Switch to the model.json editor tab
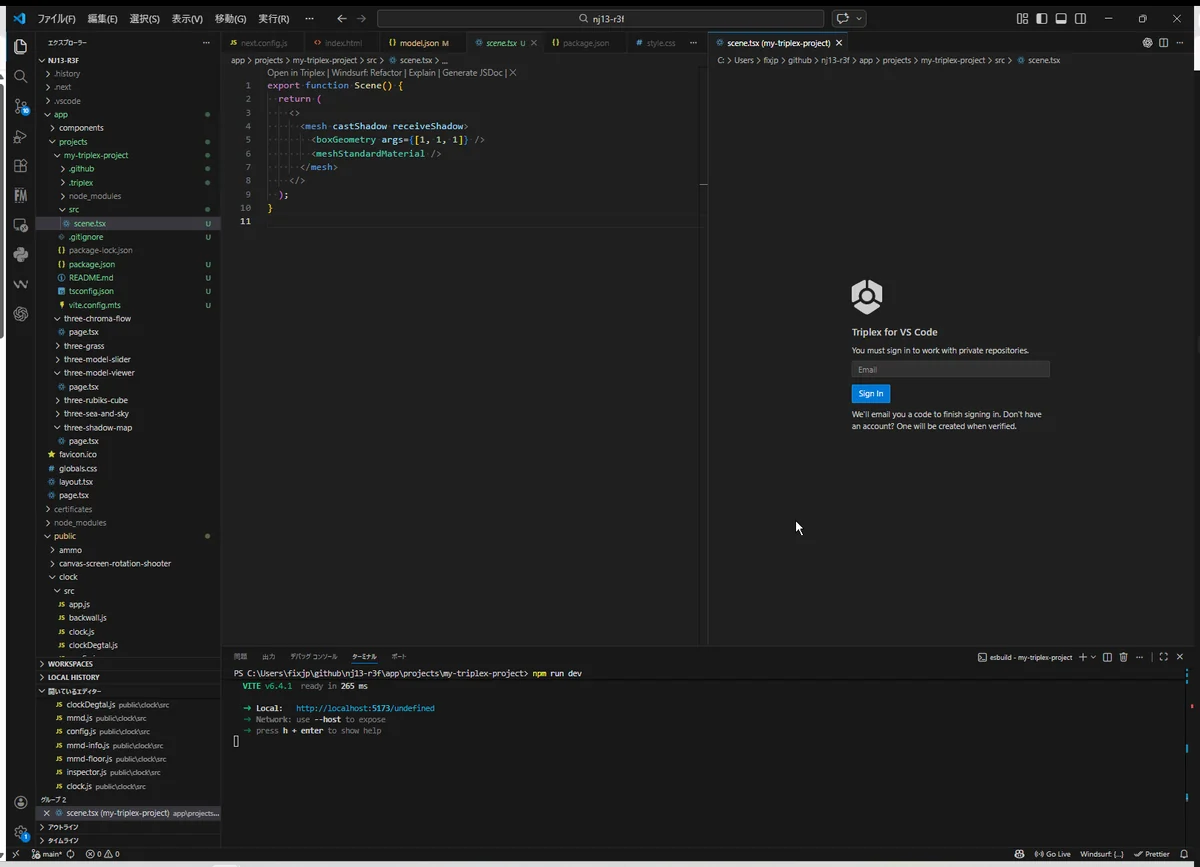Image resolution: width=1200 pixels, height=867 pixels. coord(418,43)
